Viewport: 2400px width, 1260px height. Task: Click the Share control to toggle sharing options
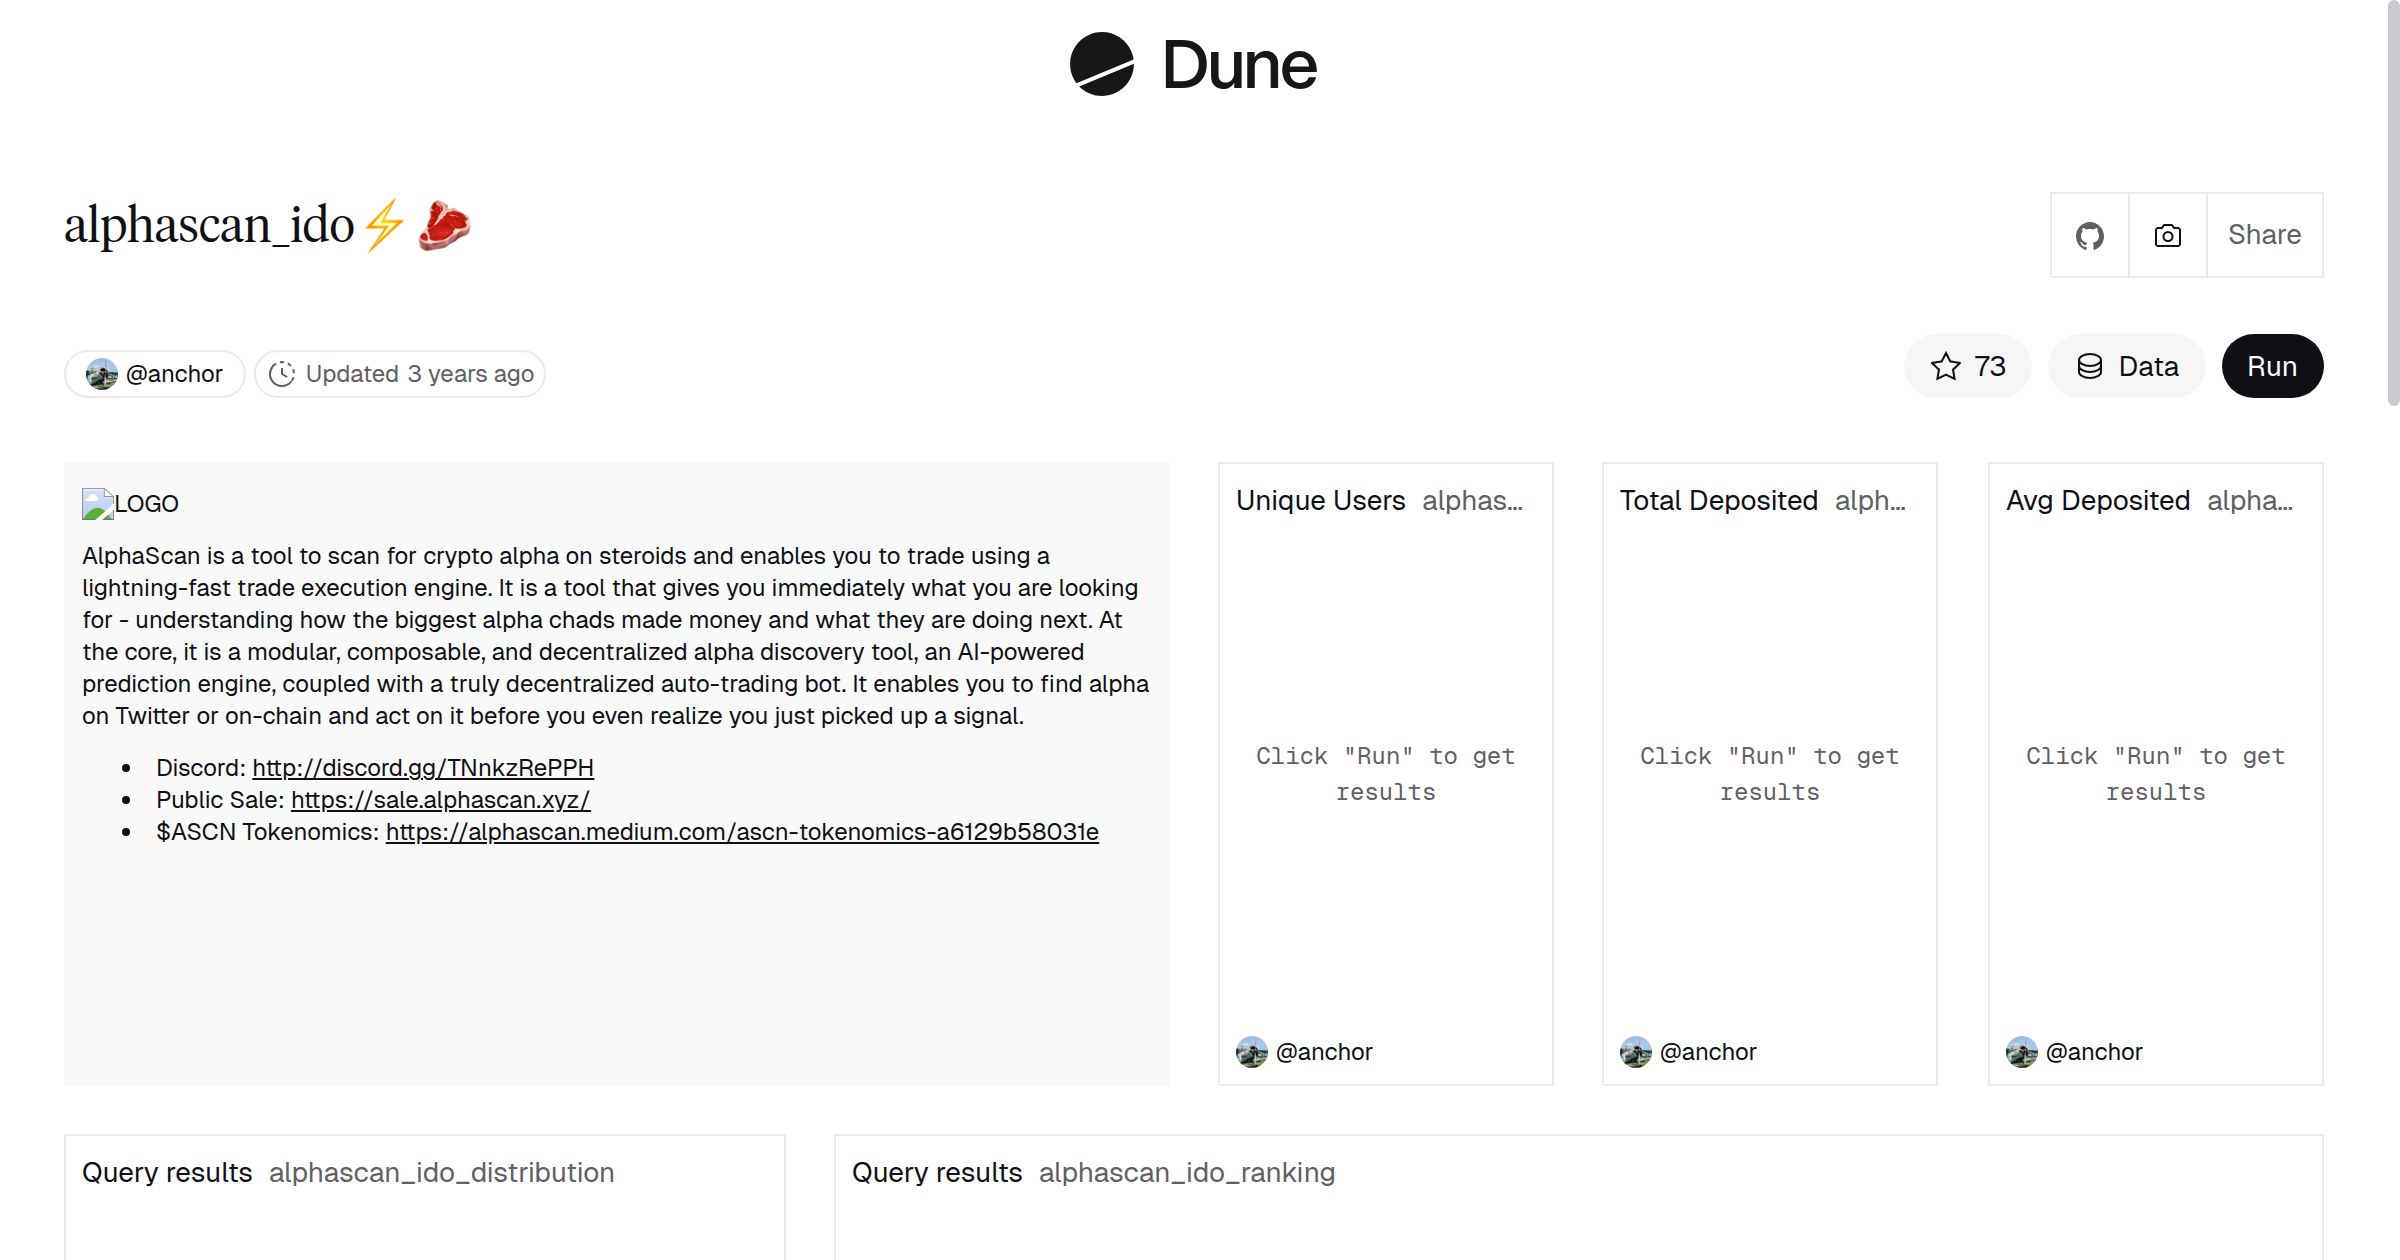click(2264, 234)
